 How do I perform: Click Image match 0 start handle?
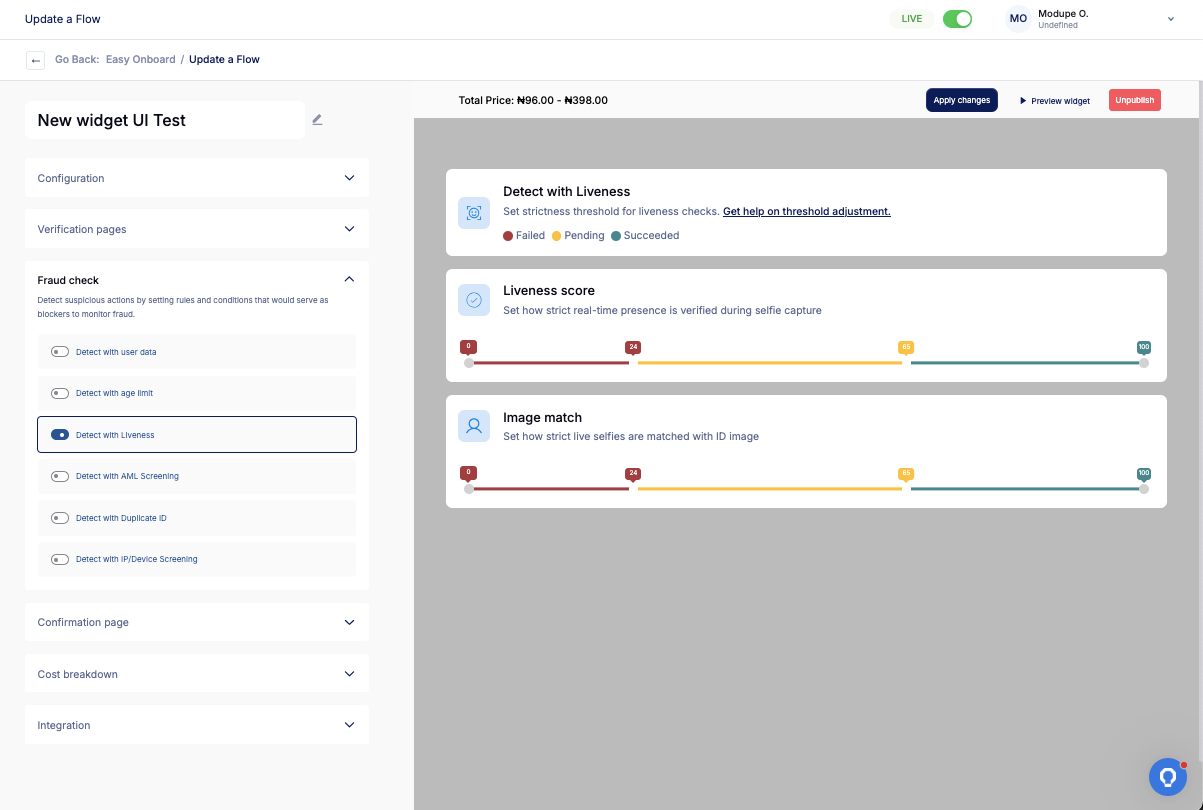tap(468, 489)
